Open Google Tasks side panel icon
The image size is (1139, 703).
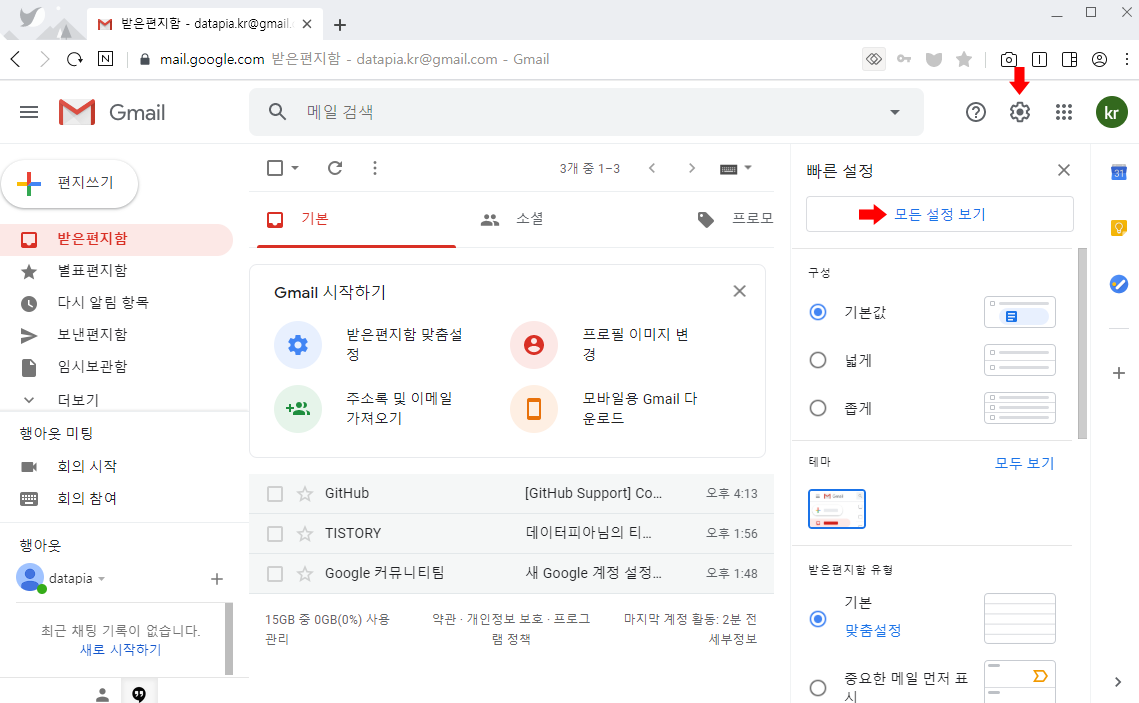(x=1119, y=283)
